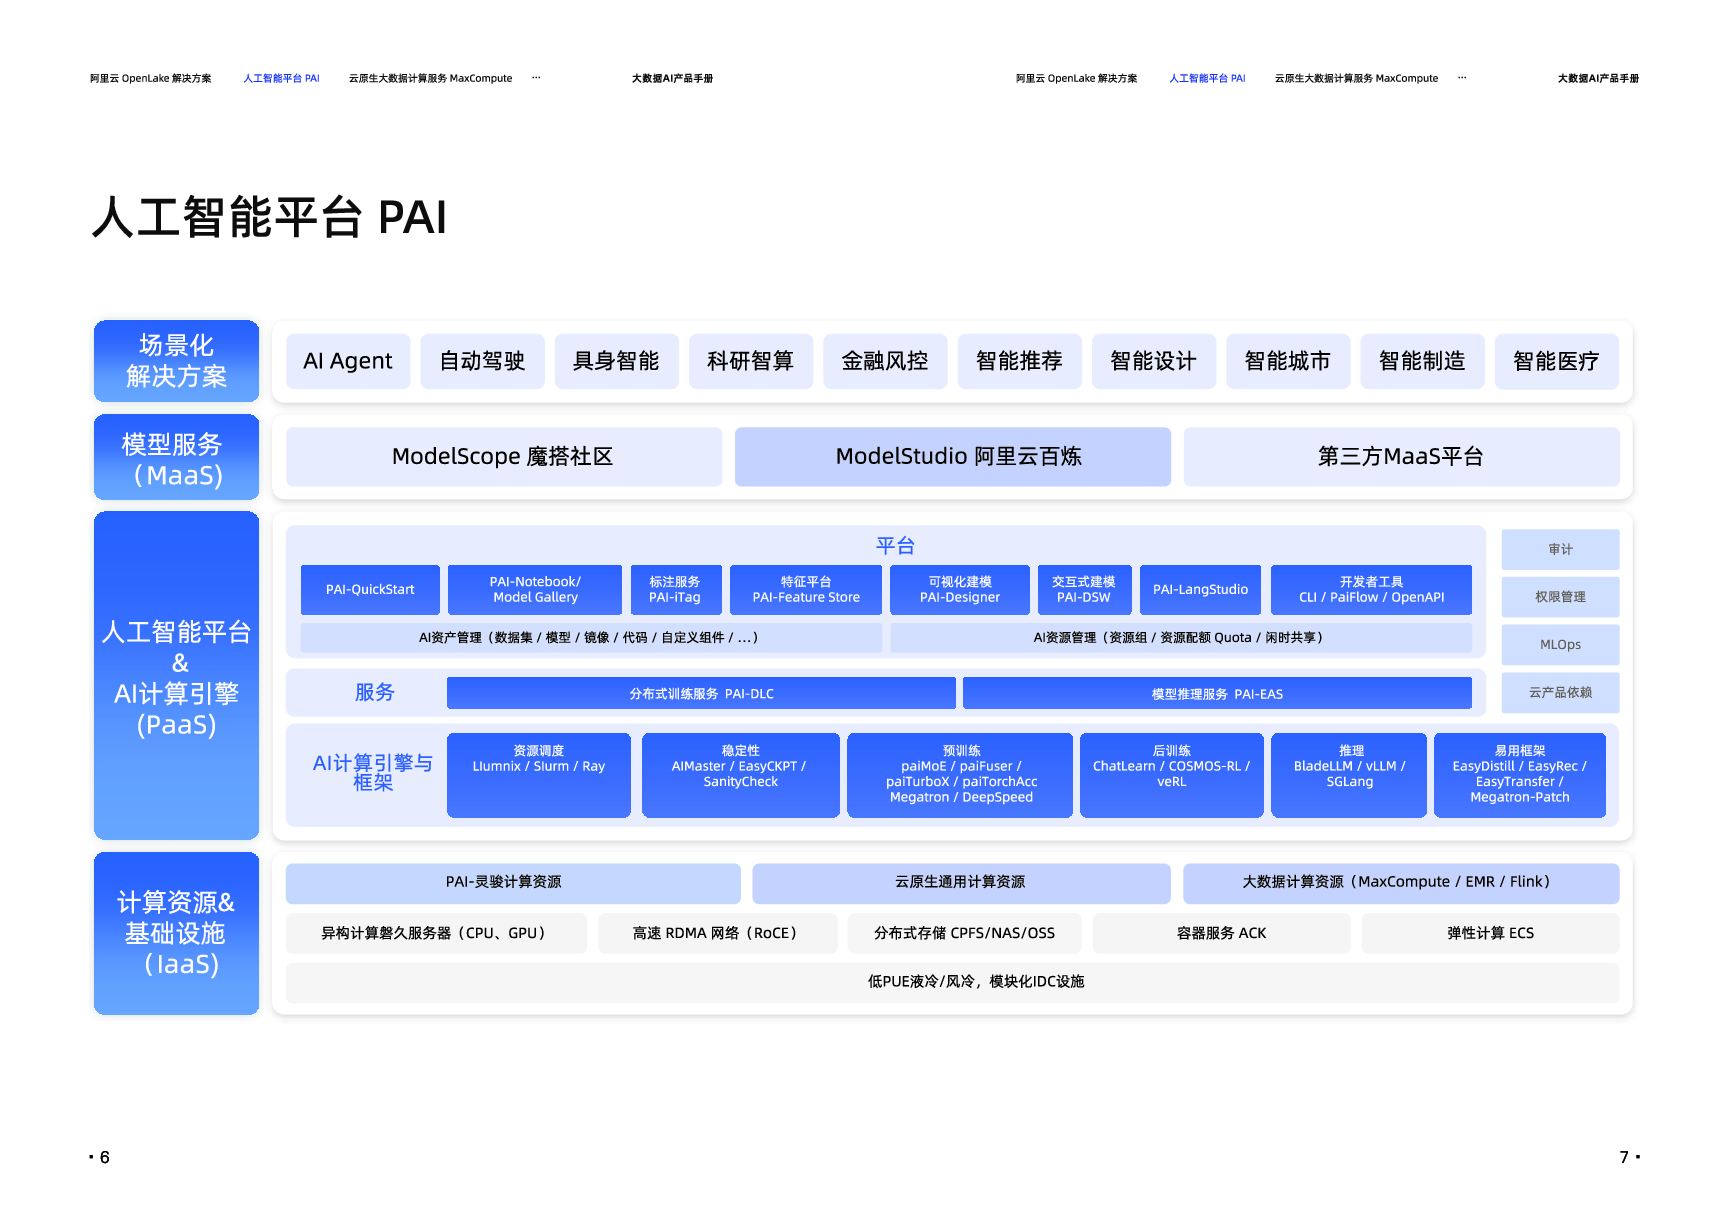The image size is (1729, 1209).
Task: Open left header '云原生大数据计算服务 MaxCompute' tab
Action: (x=430, y=78)
